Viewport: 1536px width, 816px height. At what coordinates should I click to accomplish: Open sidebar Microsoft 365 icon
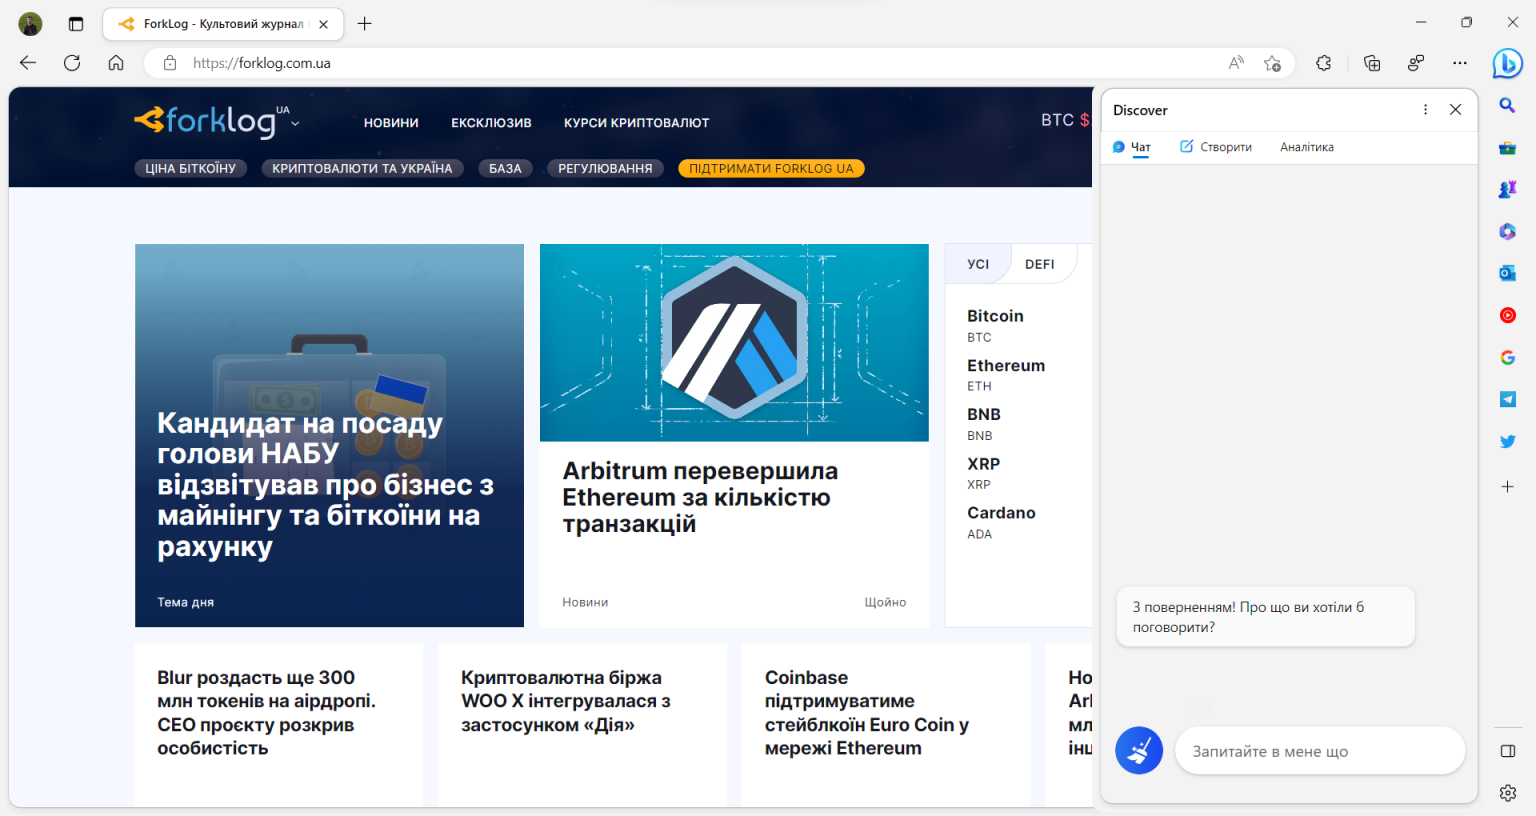(x=1507, y=231)
